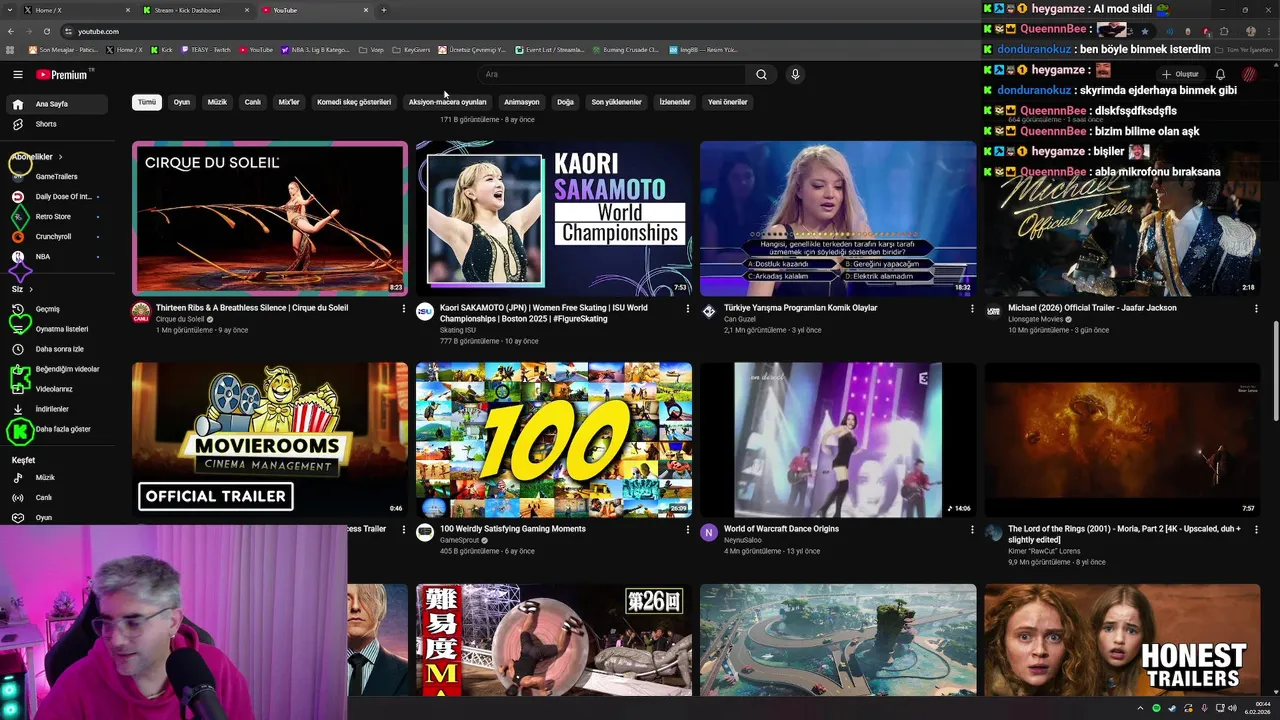The width and height of the screenshot is (1280, 720).
Task: Click the search magnifier button
Action: [761, 74]
